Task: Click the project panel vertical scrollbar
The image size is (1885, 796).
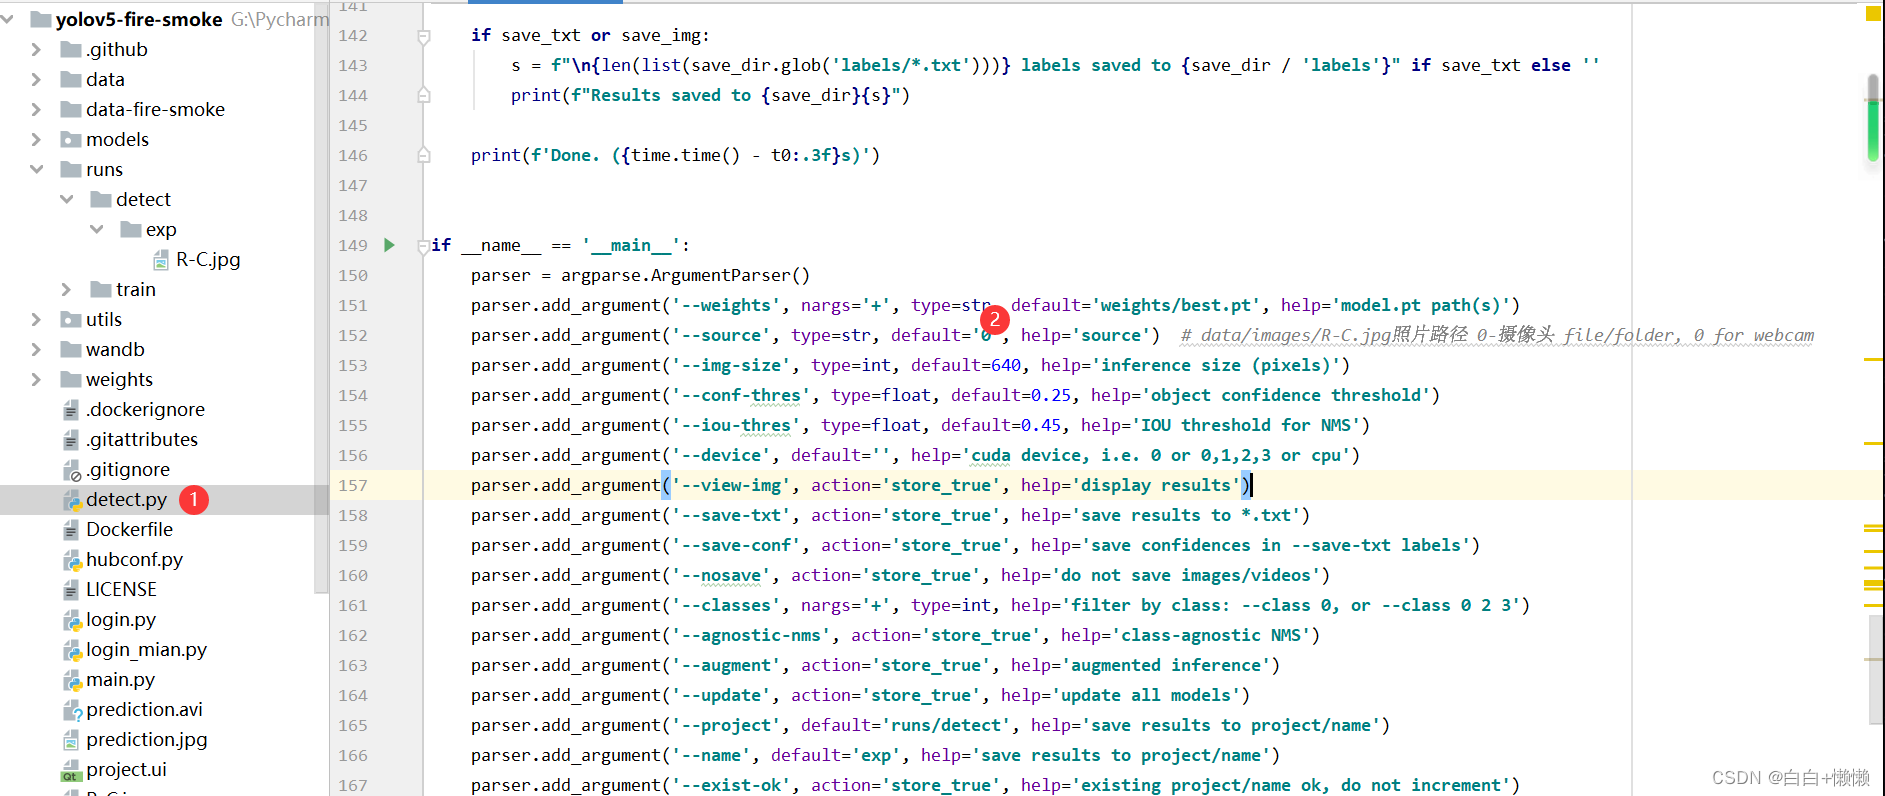Action: (321, 300)
